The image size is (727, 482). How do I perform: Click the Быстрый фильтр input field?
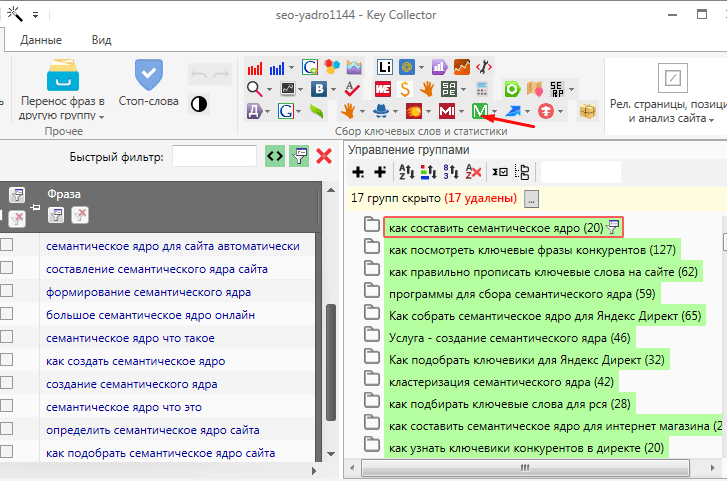coord(214,156)
